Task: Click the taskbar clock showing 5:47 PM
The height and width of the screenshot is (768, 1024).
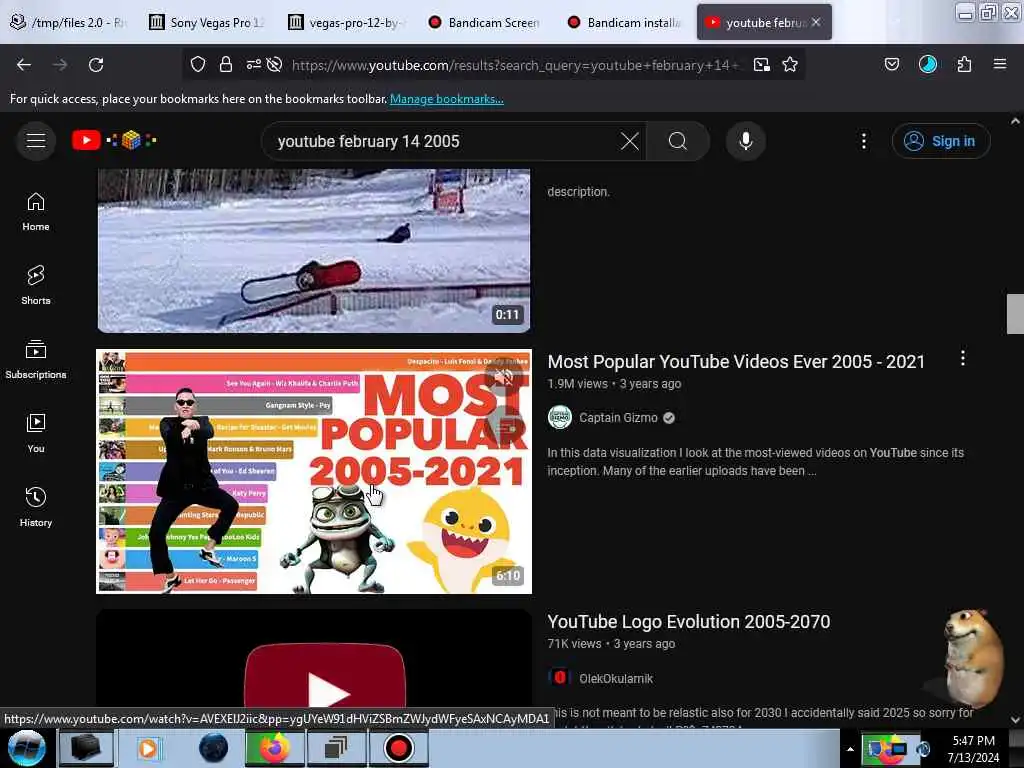Action: coord(973,749)
